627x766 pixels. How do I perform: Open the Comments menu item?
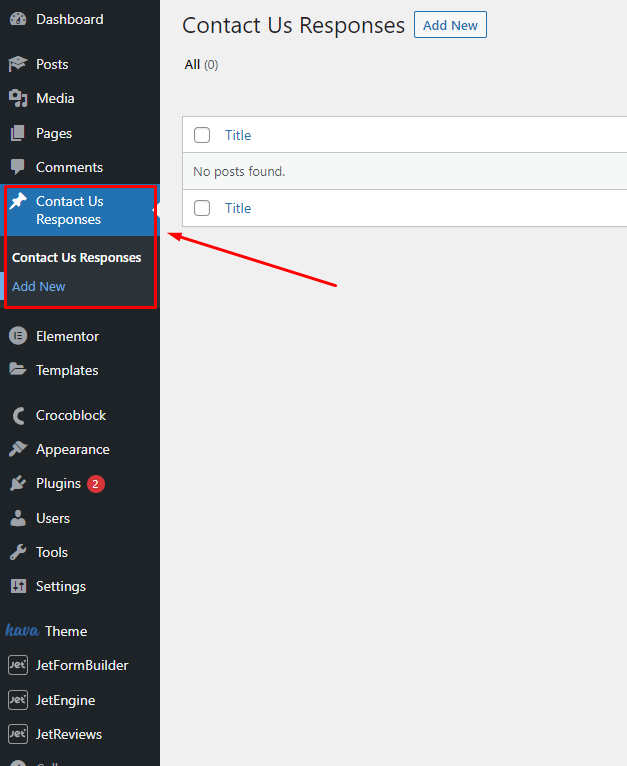[x=69, y=167]
